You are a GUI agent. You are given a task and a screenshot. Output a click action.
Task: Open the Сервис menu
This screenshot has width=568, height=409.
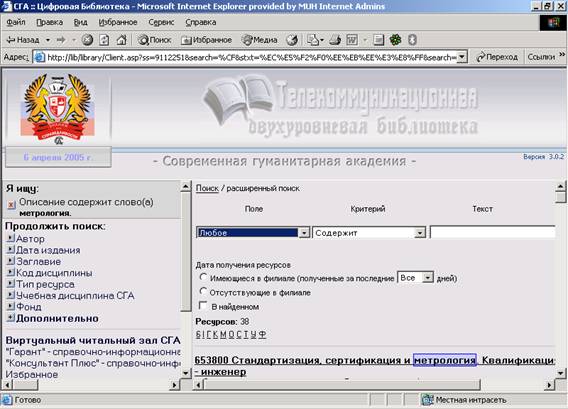pos(161,22)
